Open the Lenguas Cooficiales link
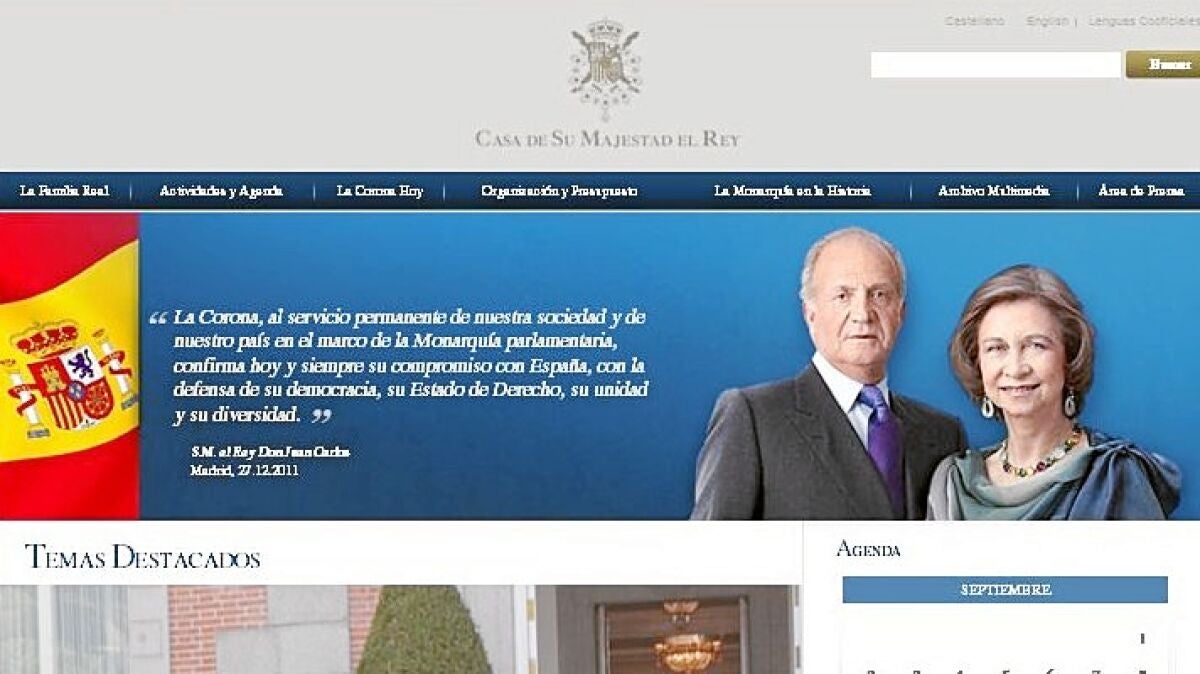The height and width of the screenshot is (674, 1200). [1143, 21]
